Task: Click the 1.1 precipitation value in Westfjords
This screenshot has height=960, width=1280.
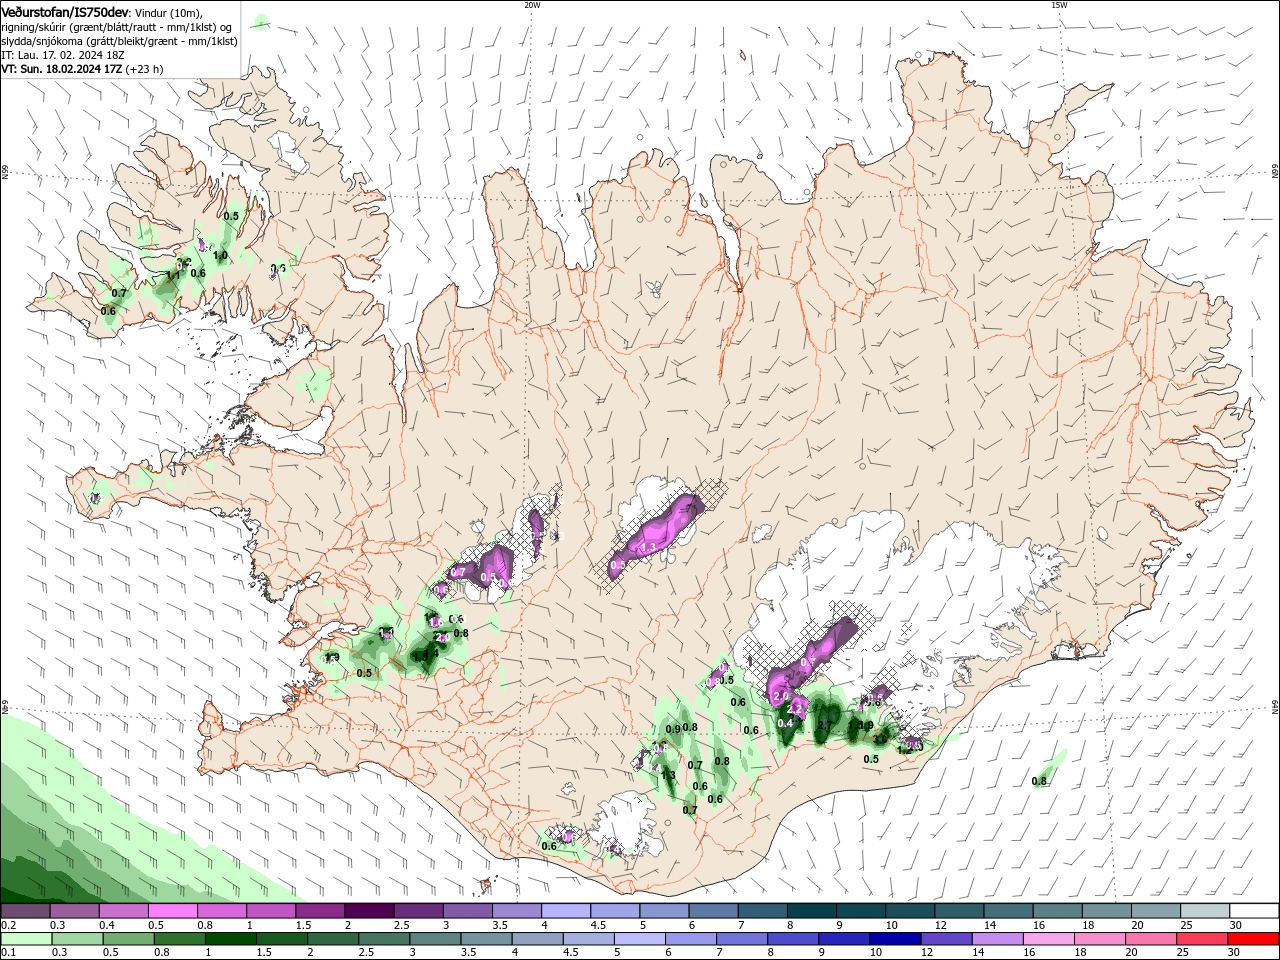Action: tap(173, 275)
